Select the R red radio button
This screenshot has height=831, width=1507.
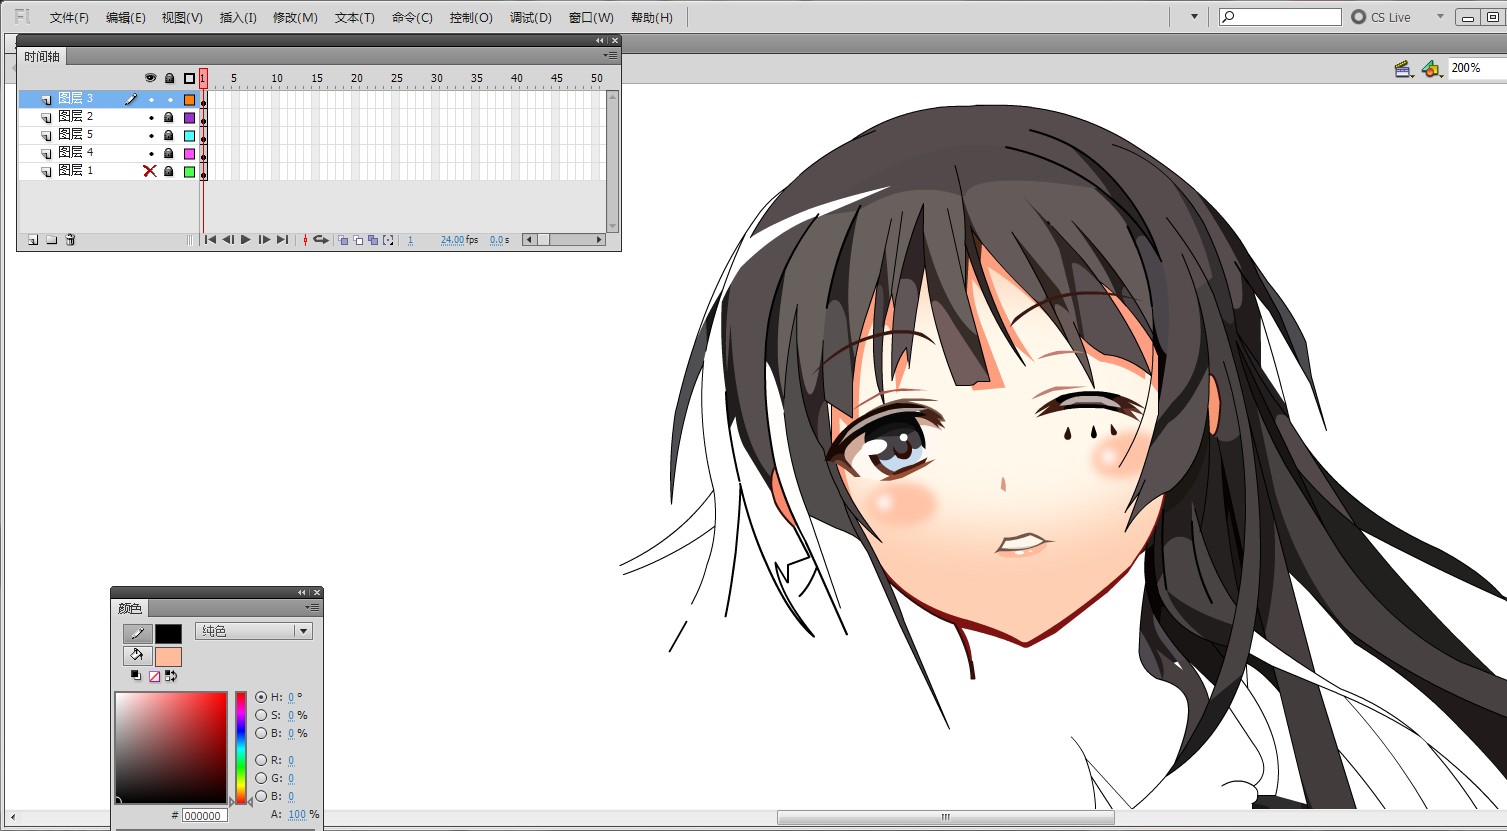point(261,760)
